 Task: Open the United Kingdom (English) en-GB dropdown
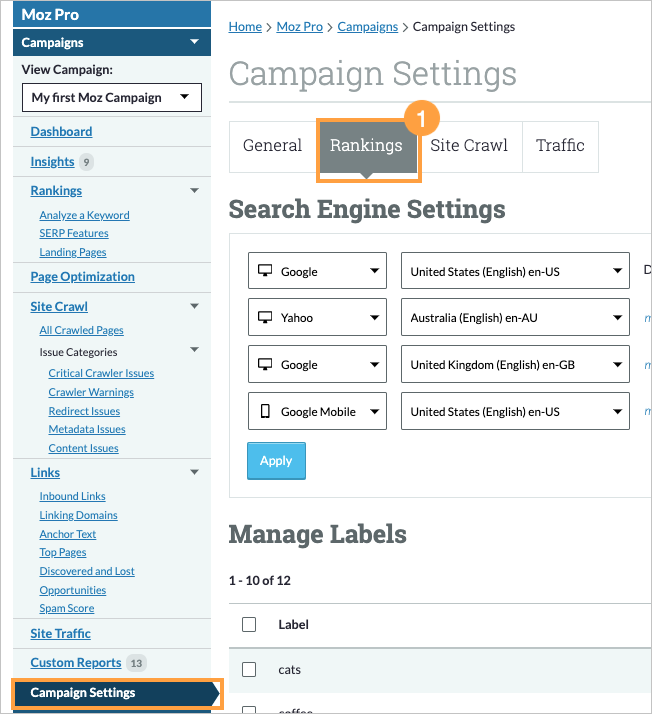click(515, 365)
